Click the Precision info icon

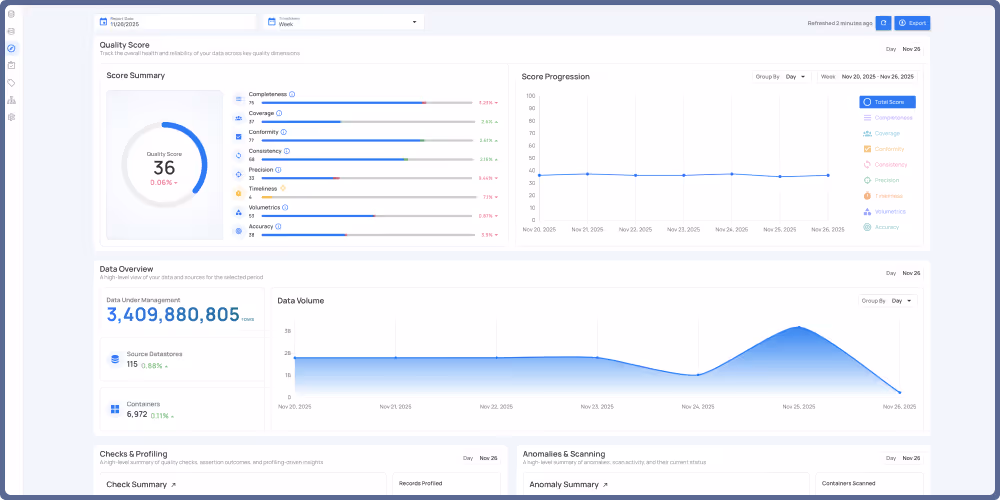tap(279, 170)
